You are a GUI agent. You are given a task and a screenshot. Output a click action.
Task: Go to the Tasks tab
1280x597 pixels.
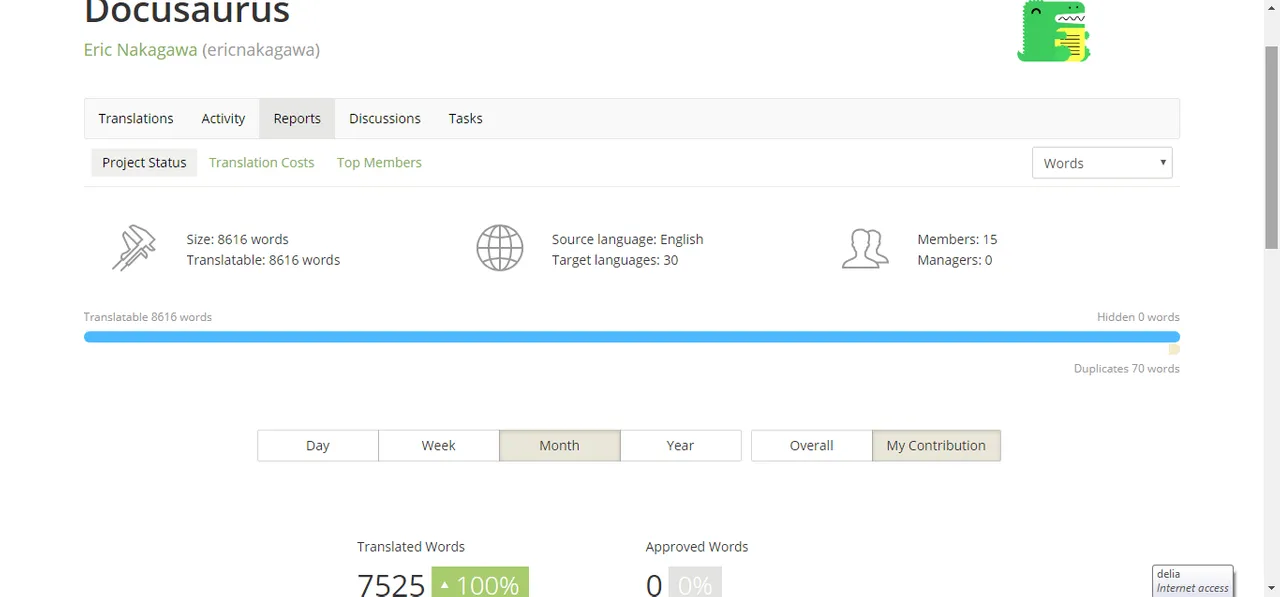tap(466, 118)
